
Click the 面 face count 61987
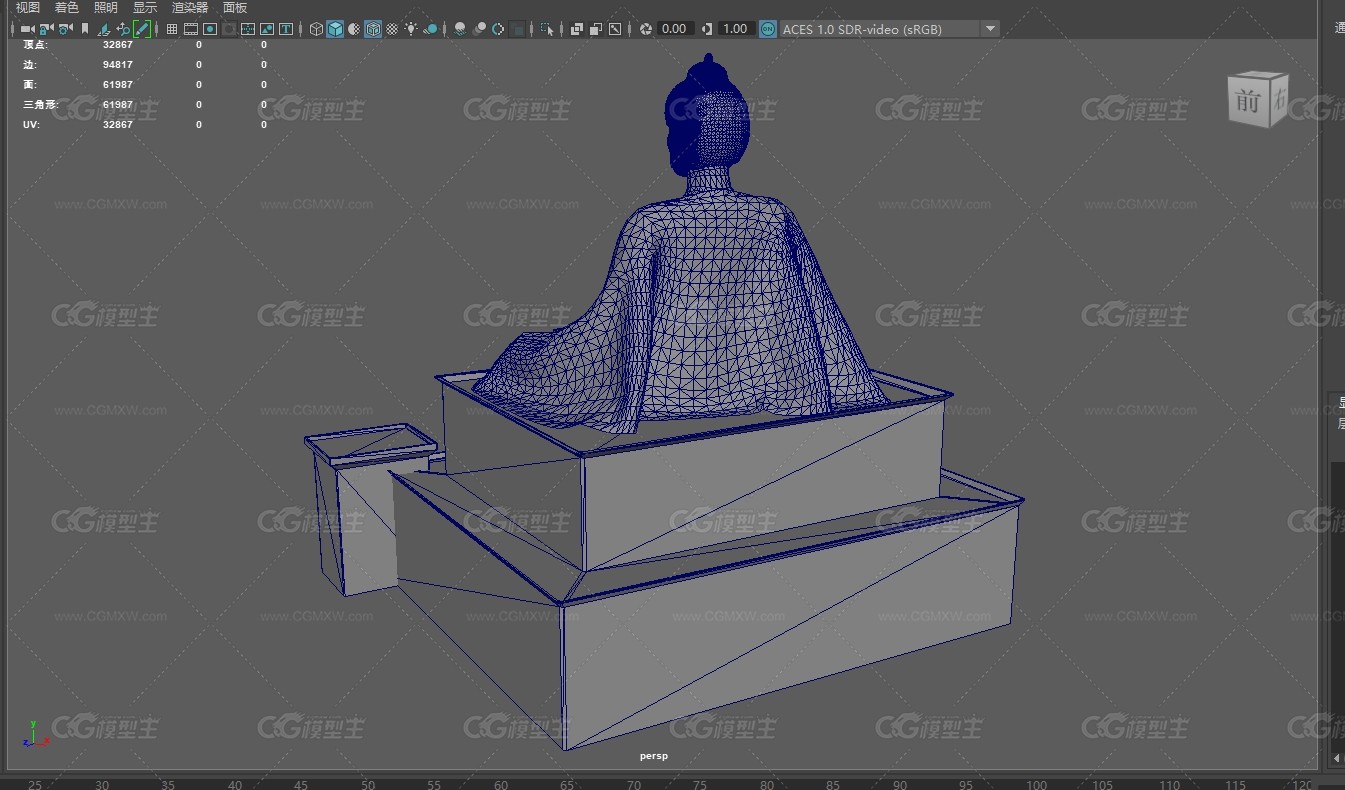click(117, 85)
